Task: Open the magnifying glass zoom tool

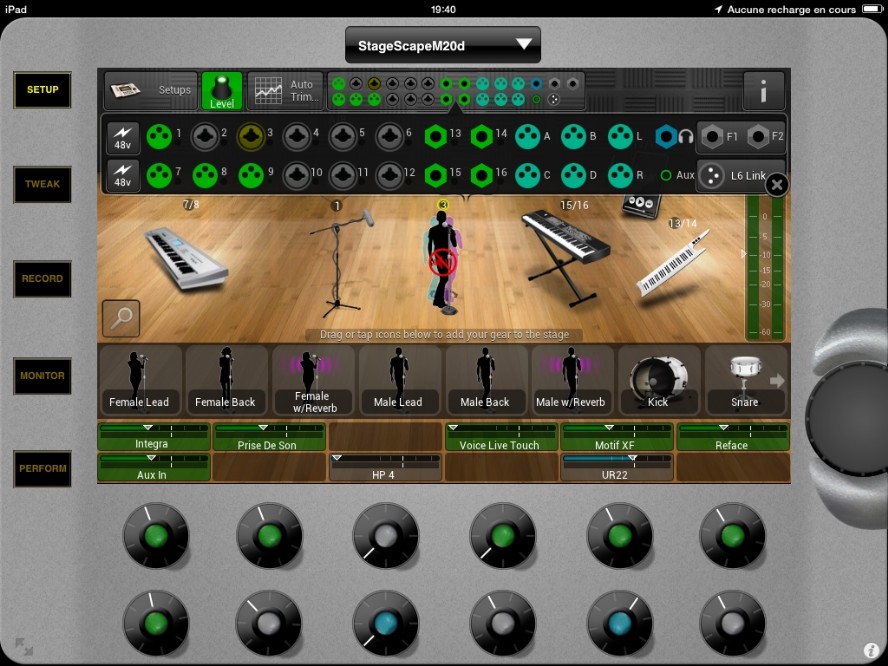Action: pyautogui.click(x=121, y=318)
